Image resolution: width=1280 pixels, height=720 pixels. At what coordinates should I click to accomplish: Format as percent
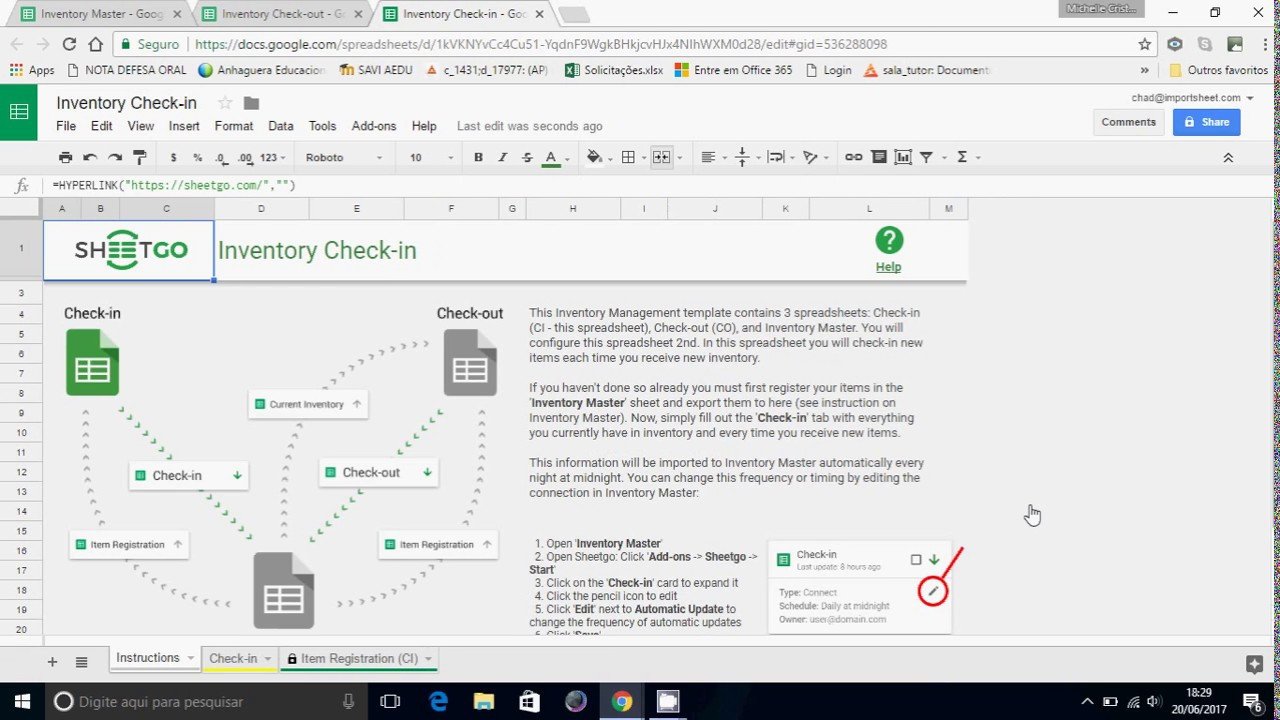pos(197,157)
